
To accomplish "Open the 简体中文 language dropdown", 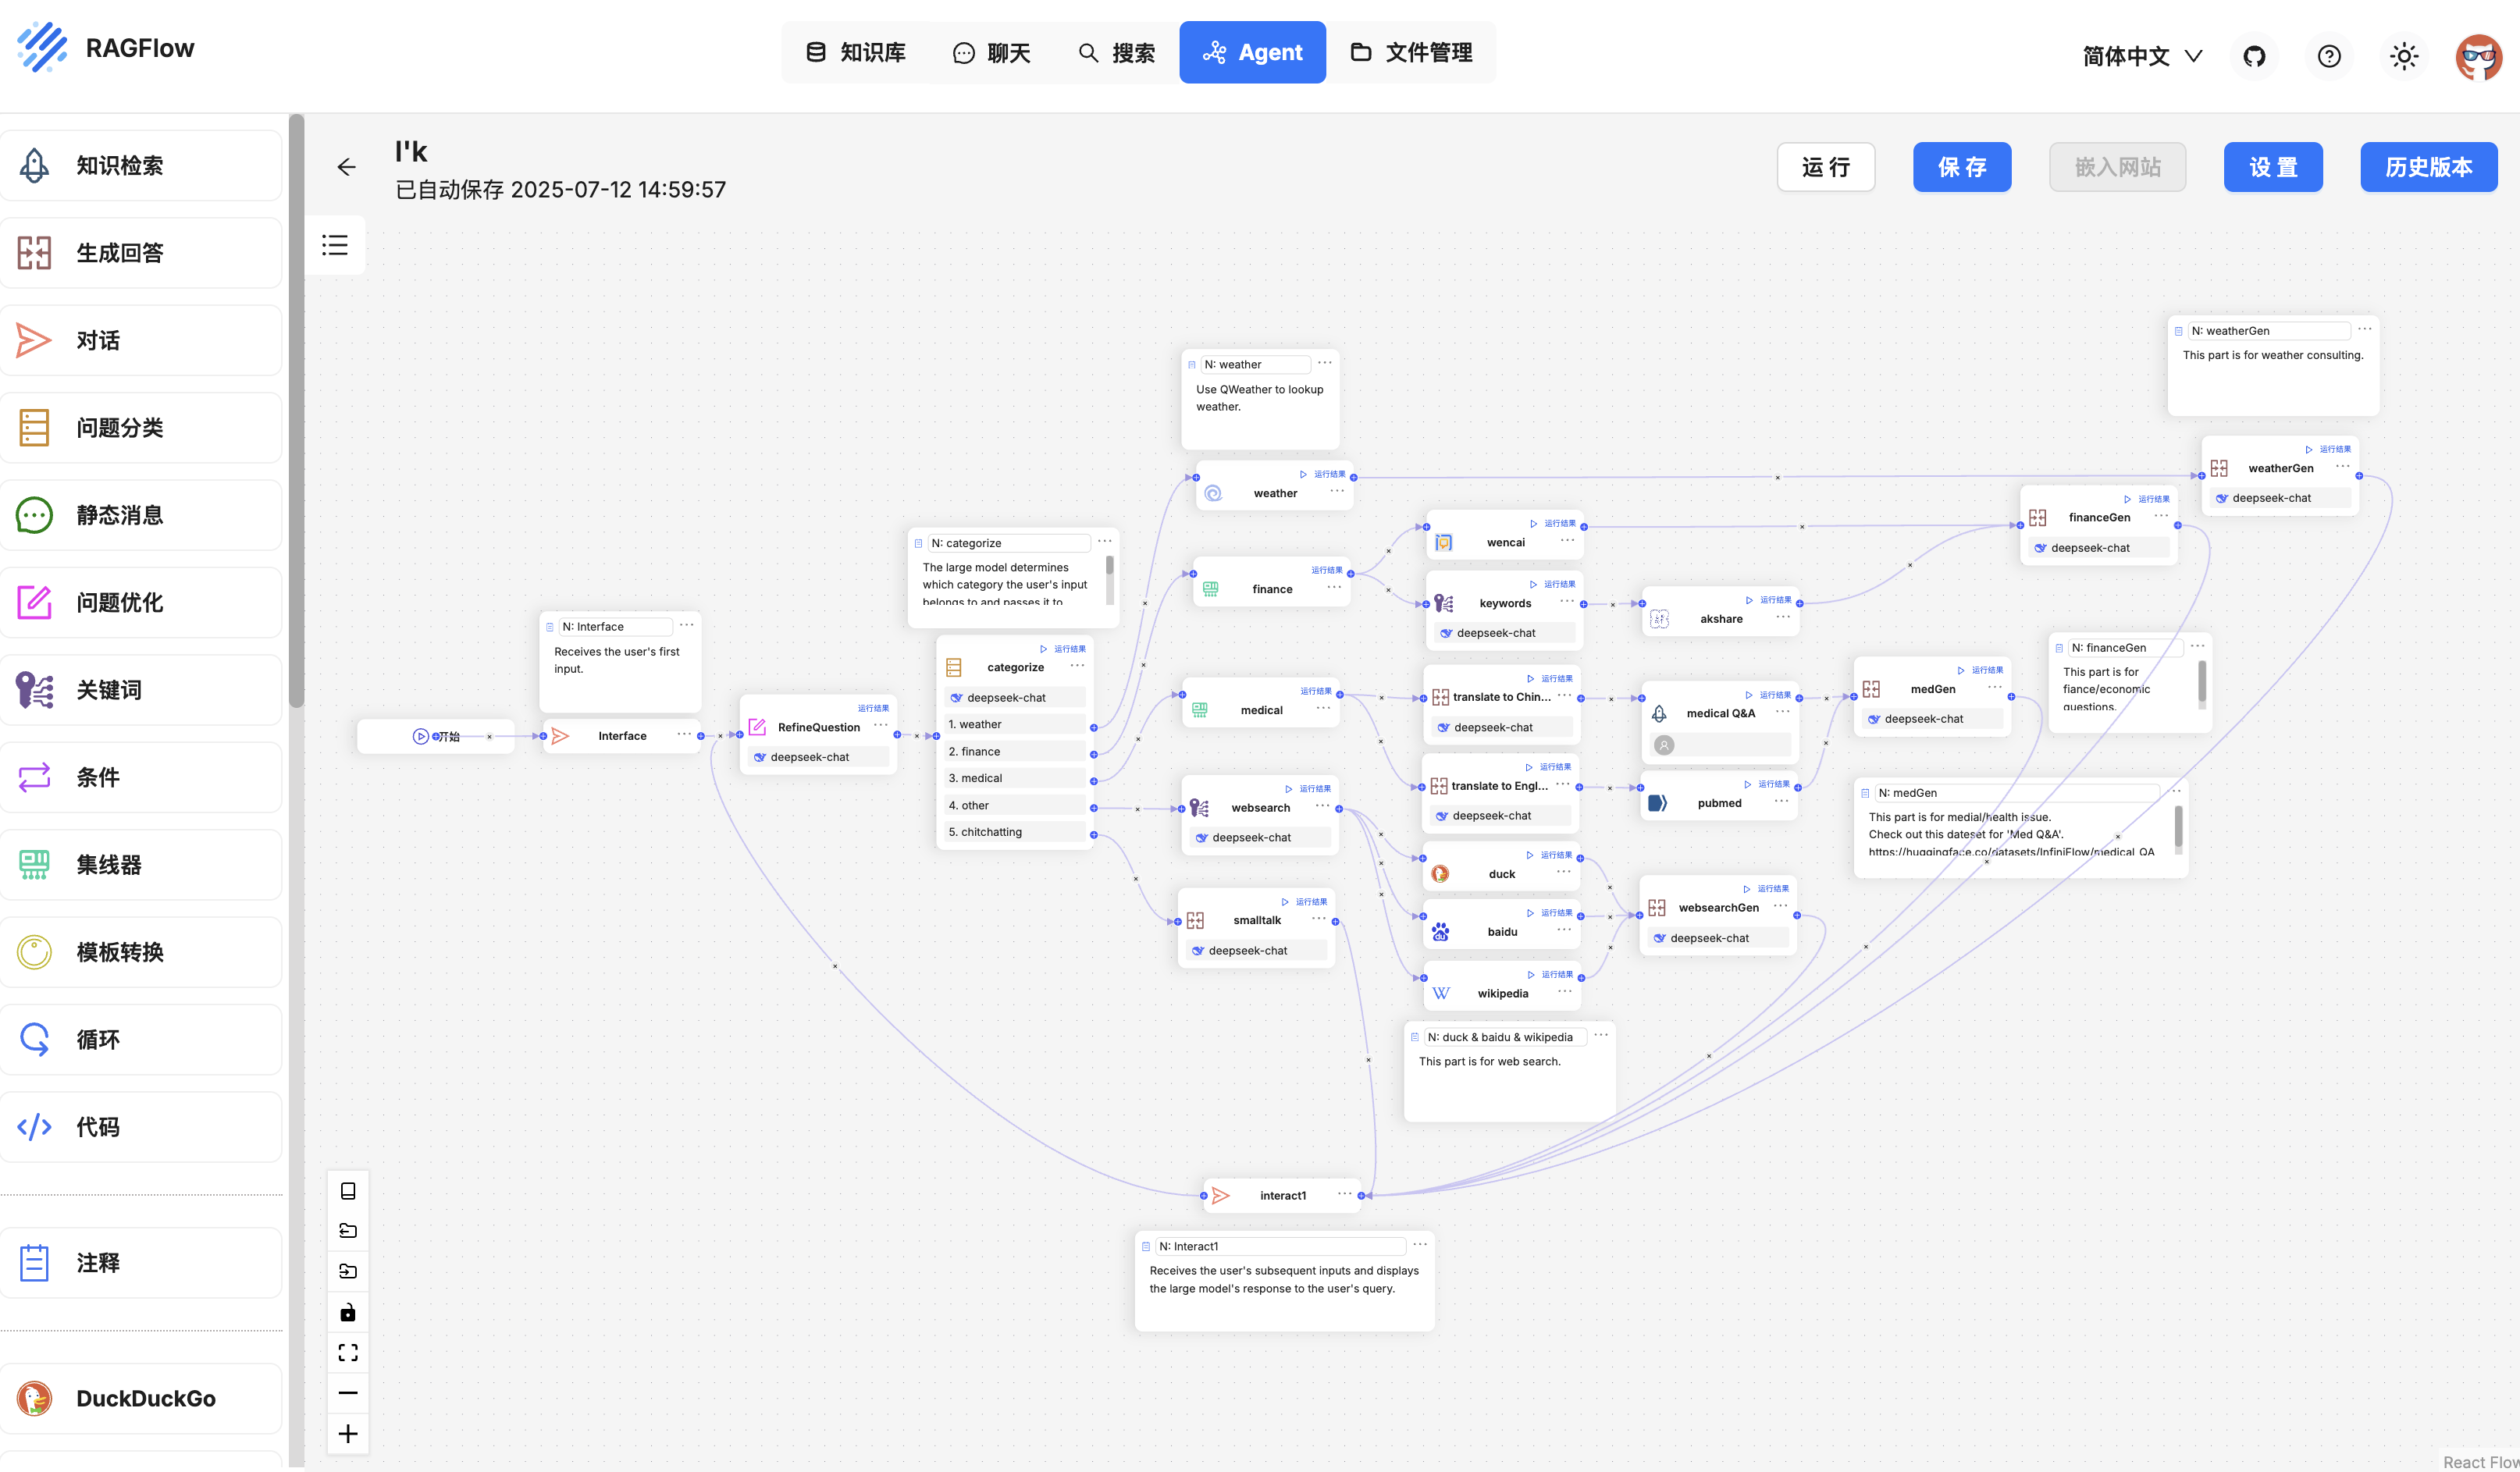I will coord(2141,56).
